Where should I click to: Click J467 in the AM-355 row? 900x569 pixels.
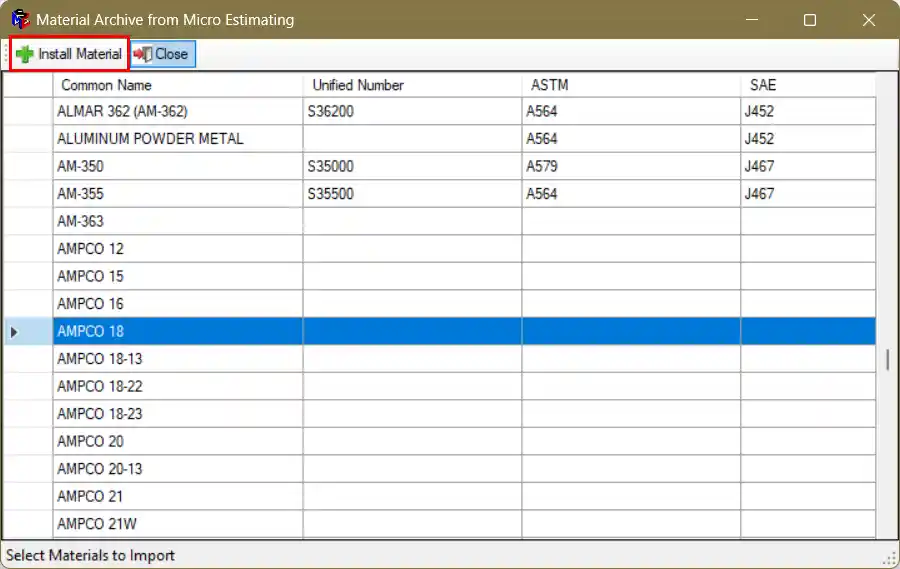click(x=808, y=194)
